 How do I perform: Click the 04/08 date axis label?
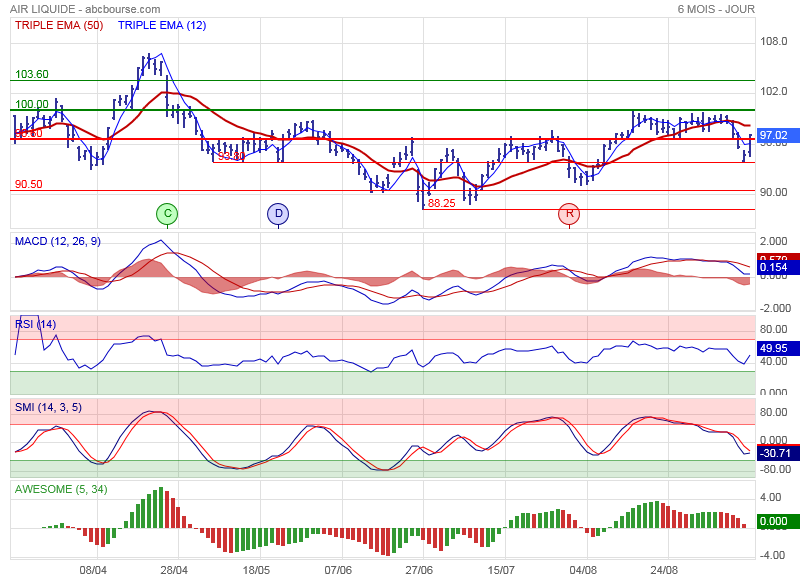583,570
